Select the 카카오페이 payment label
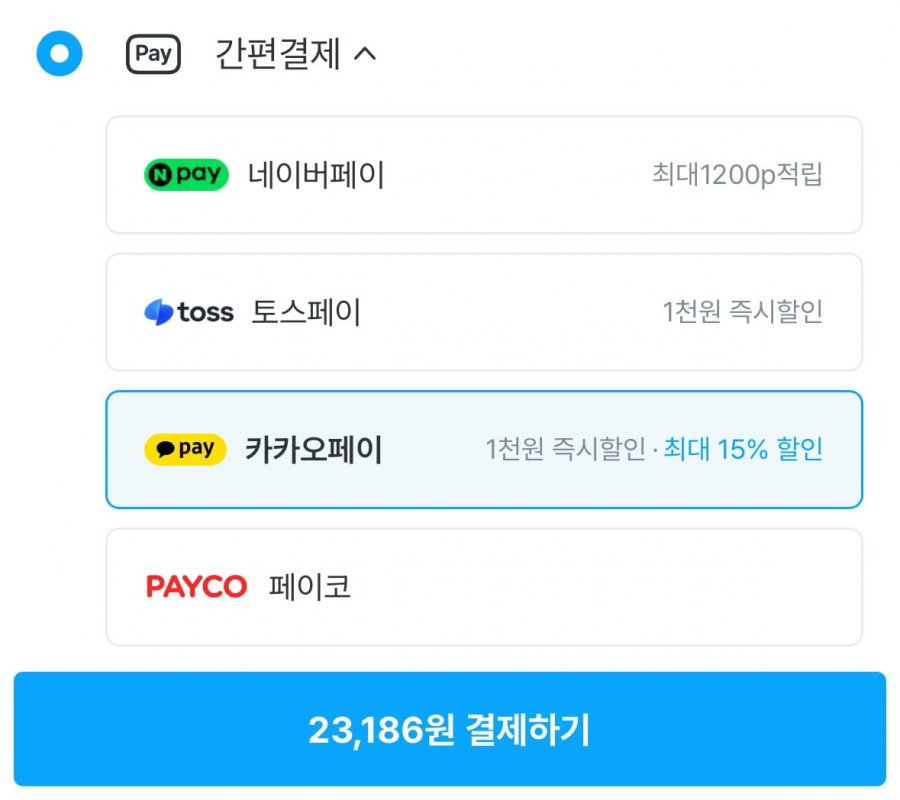 tap(314, 449)
